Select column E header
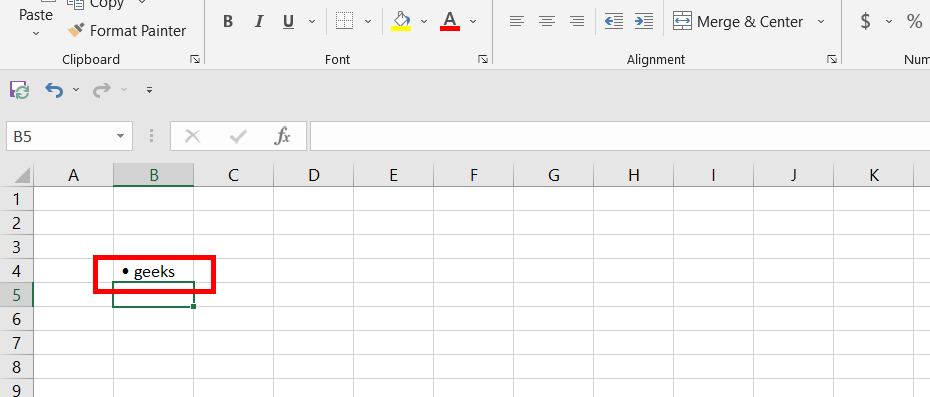The height and width of the screenshot is (397, 930). [x=393, y=175]
